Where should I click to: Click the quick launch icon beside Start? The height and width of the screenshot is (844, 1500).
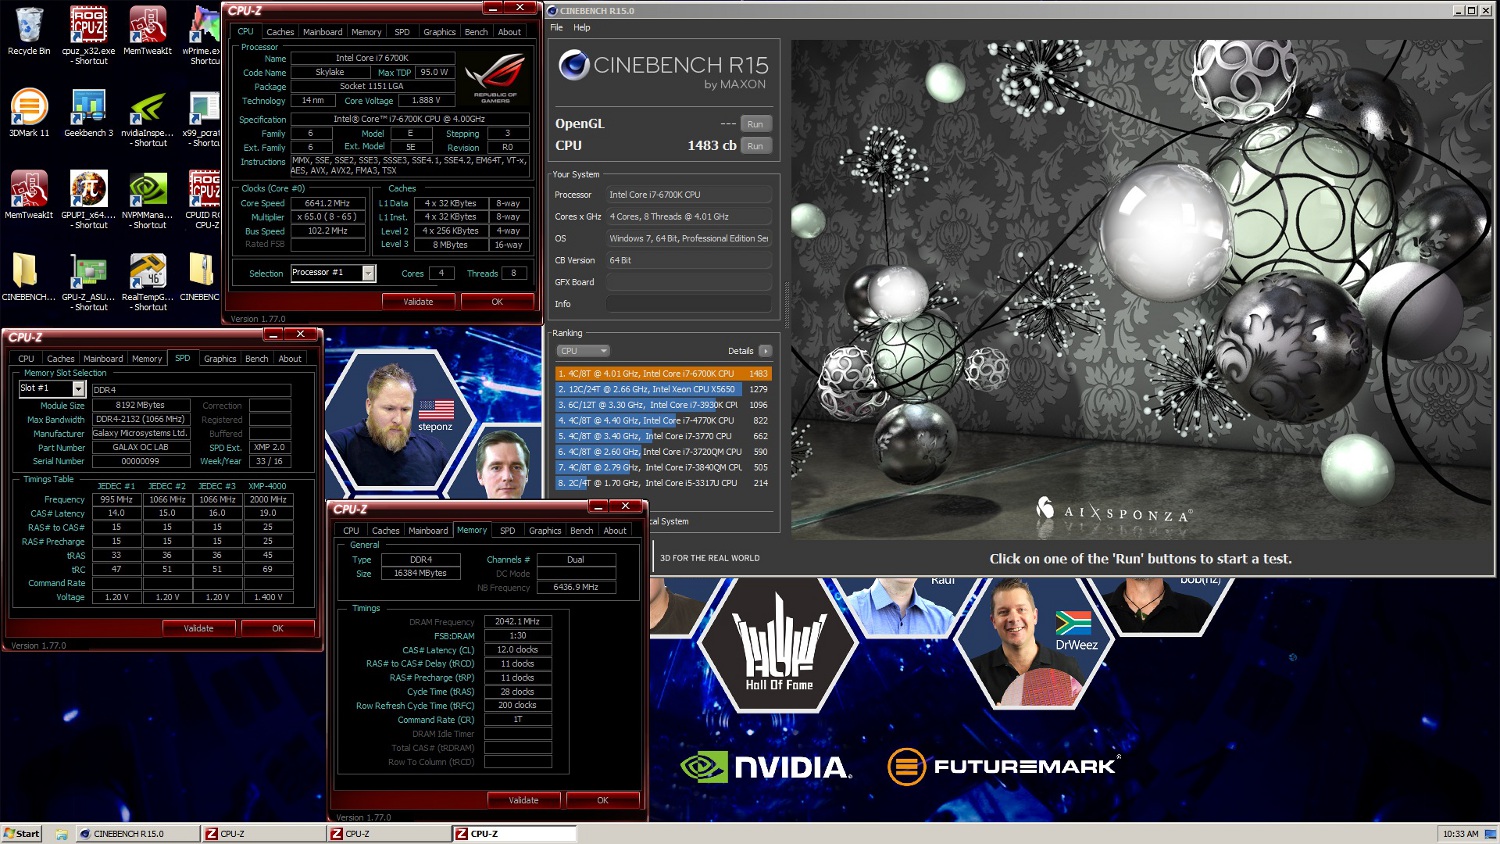(62, 834)
